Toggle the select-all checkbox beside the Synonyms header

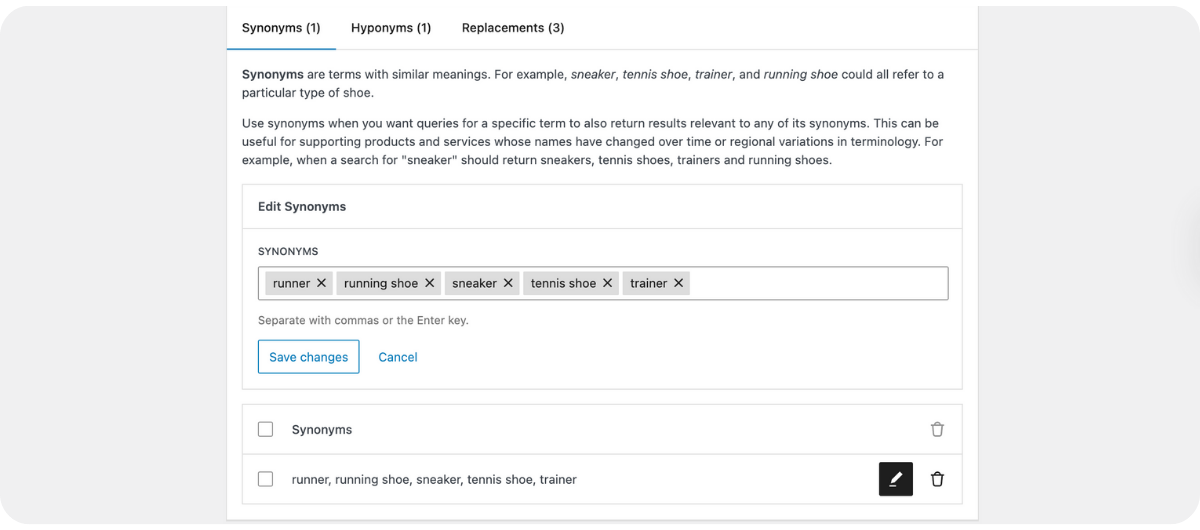[265, 429]
